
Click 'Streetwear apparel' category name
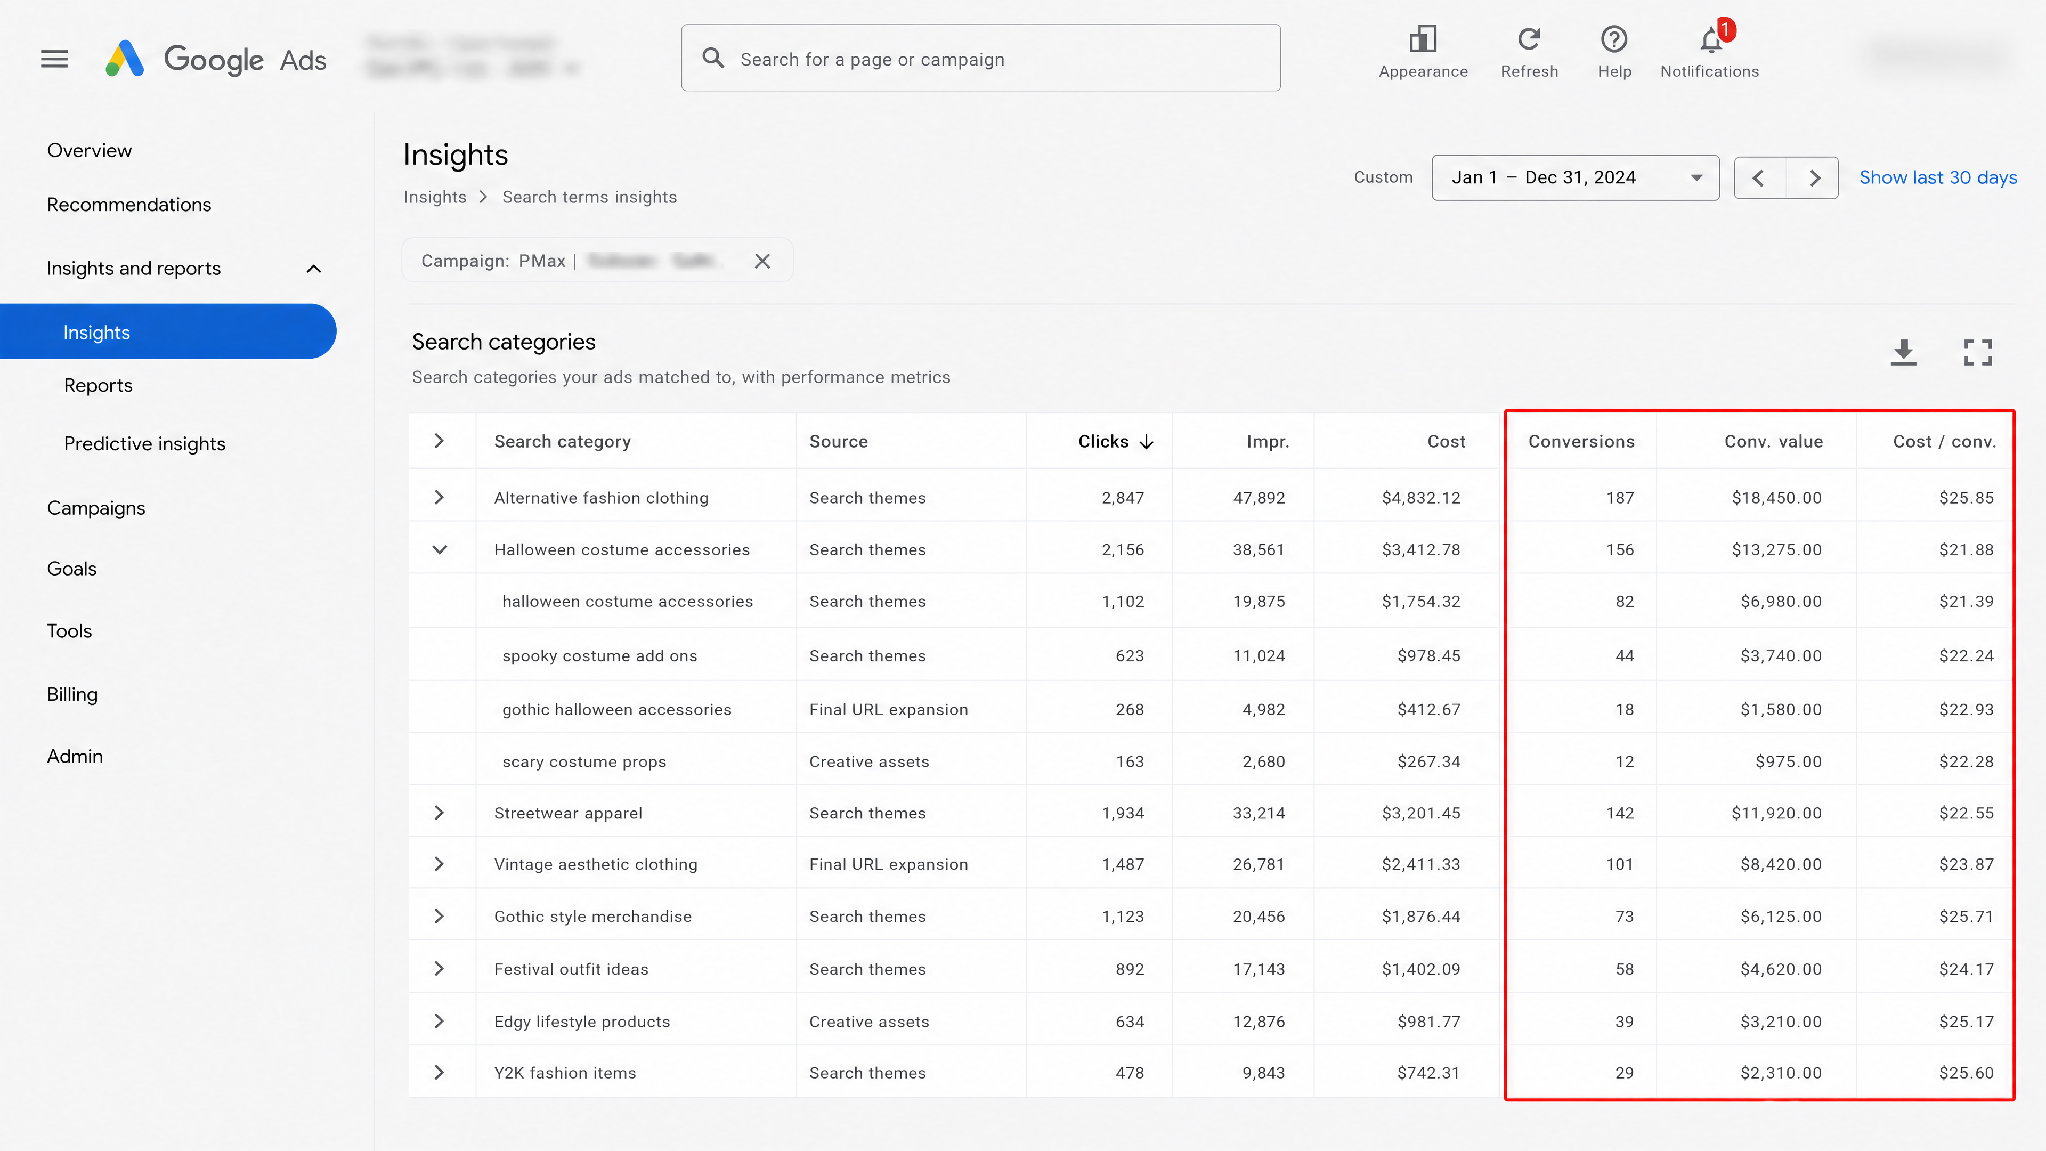[568, 813]
